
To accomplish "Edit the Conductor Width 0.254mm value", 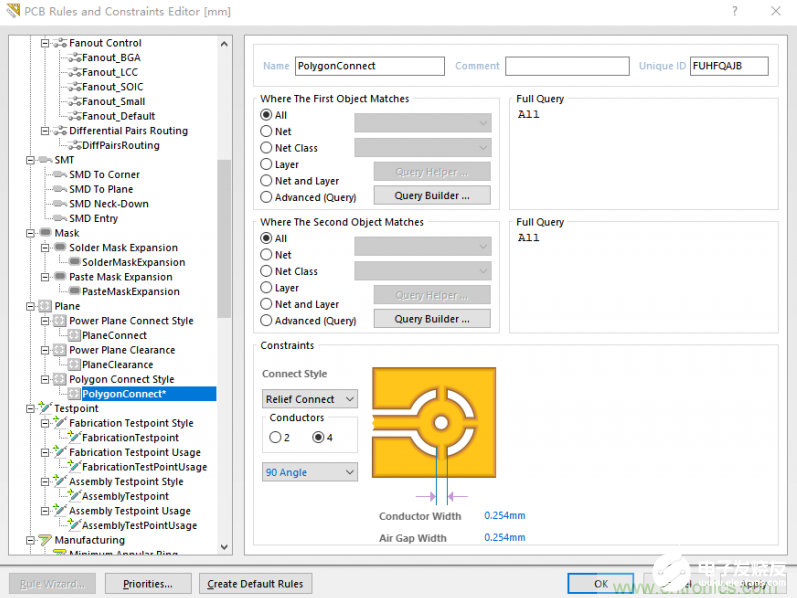I will click(x=505, y=516).
